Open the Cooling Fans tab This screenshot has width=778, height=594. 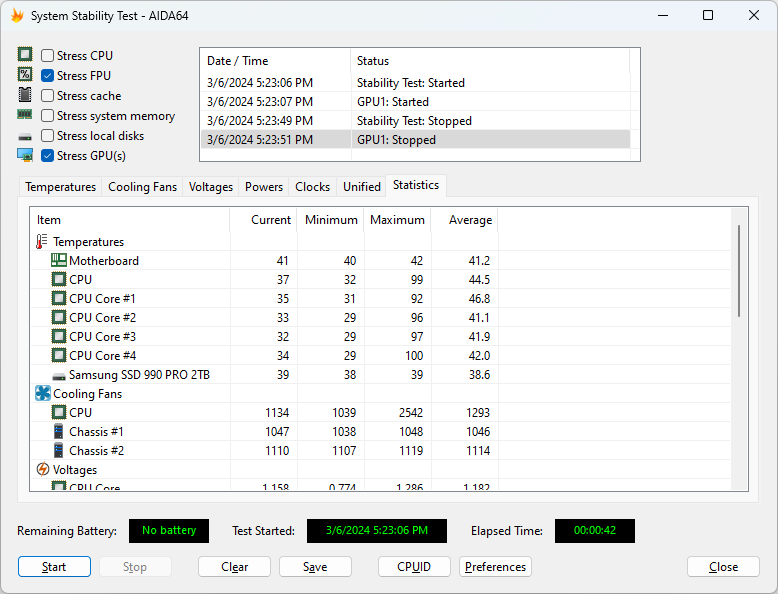(142, 187)
